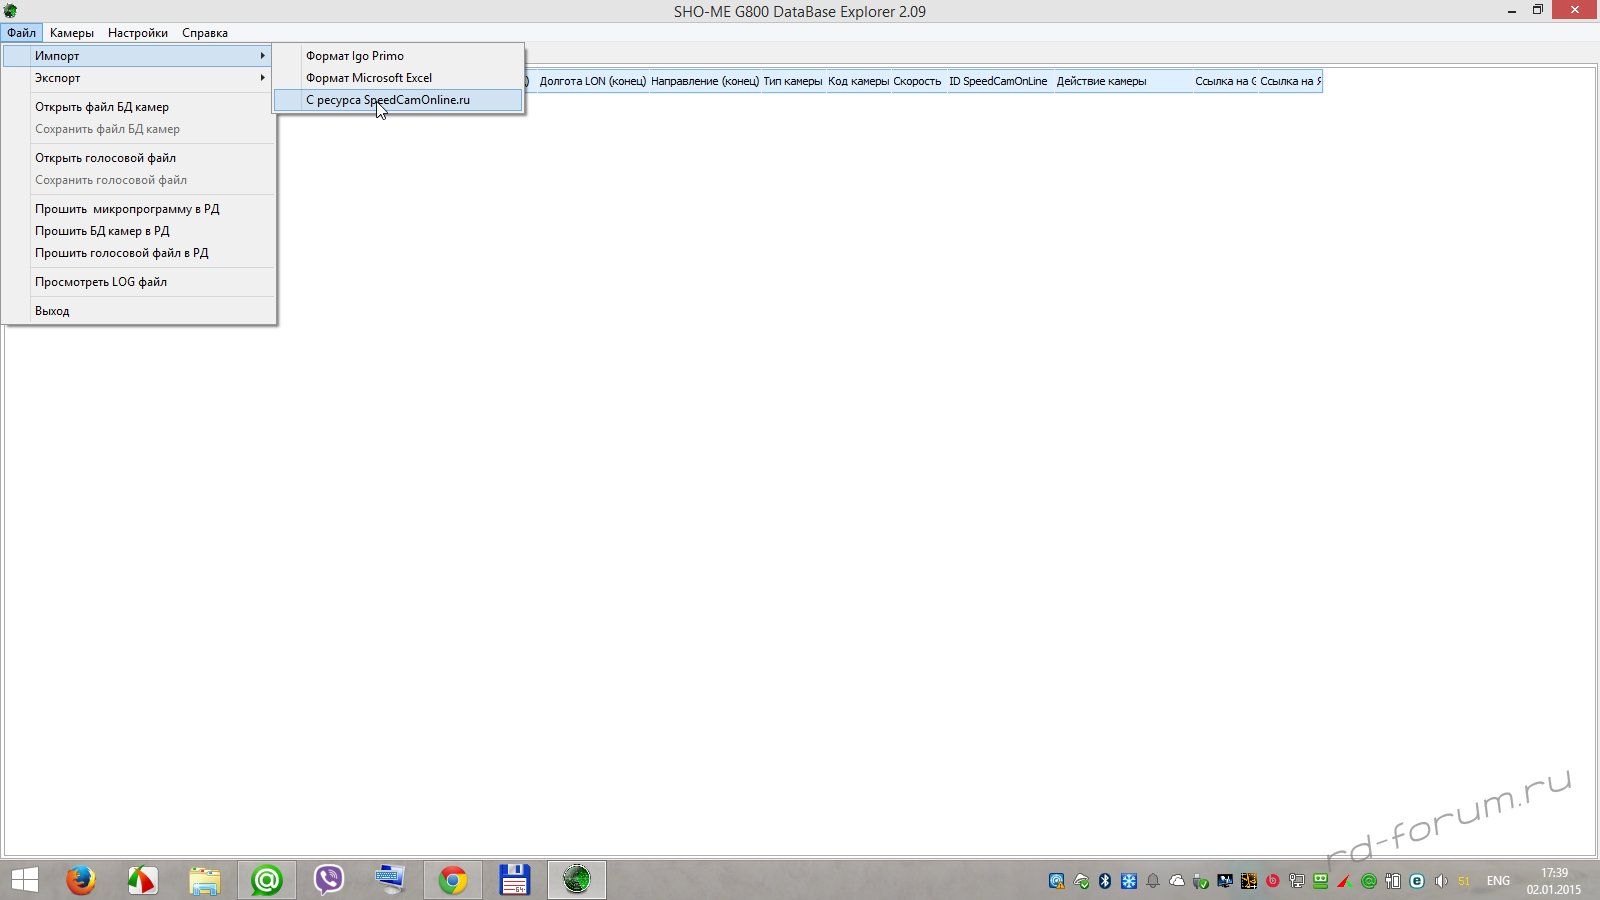Image resolution: width=1600 pixels, height=900 pixels.
Task: Open FastStone Capture taskbar icon
Action: pyautogui.click(x=143, y=880)
